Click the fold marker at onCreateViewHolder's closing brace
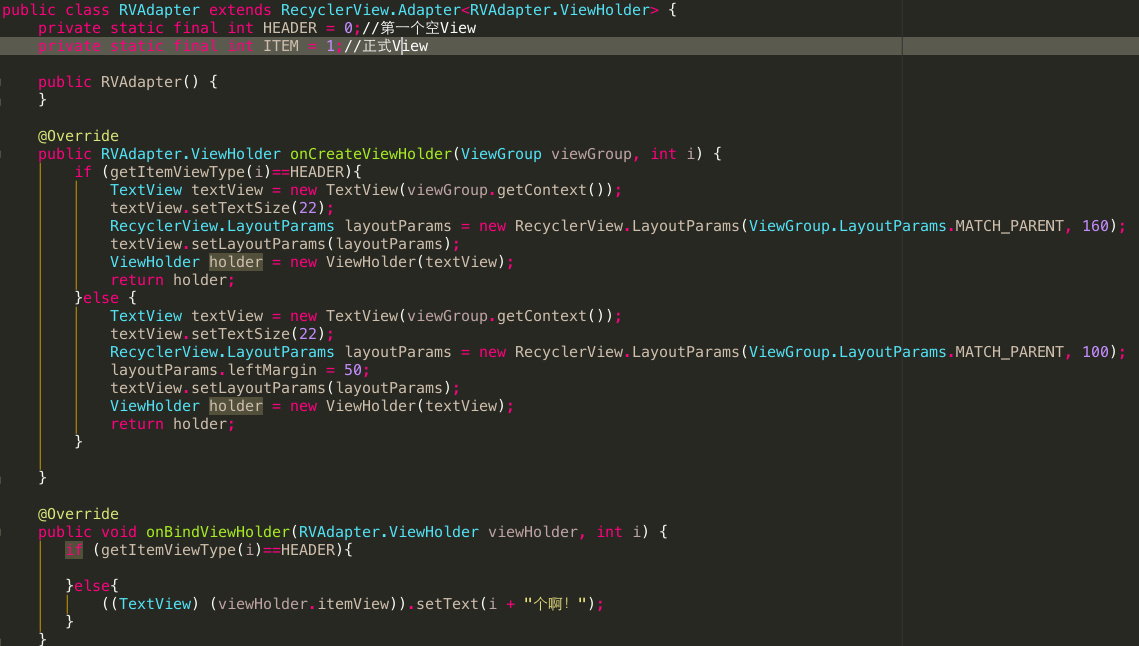This screenshot has width=1139, height=646. pos(3,478)
